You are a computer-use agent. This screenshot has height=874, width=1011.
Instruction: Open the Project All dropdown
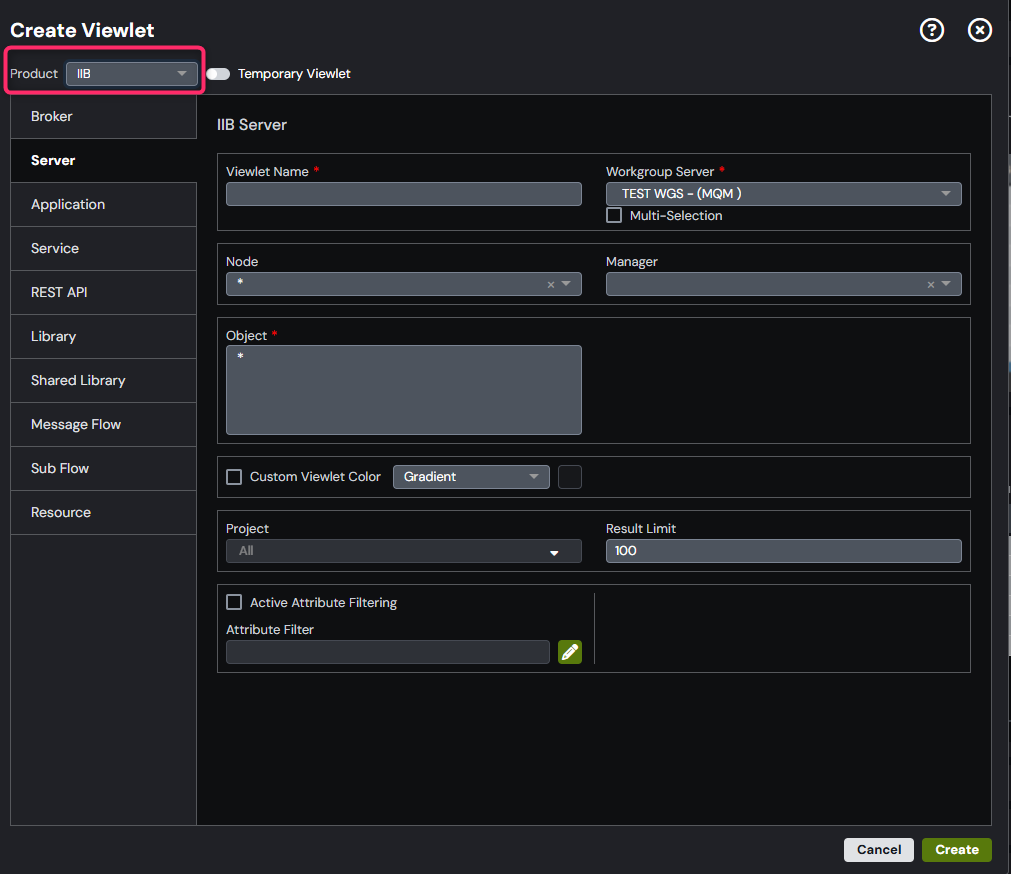click(404, 551)
